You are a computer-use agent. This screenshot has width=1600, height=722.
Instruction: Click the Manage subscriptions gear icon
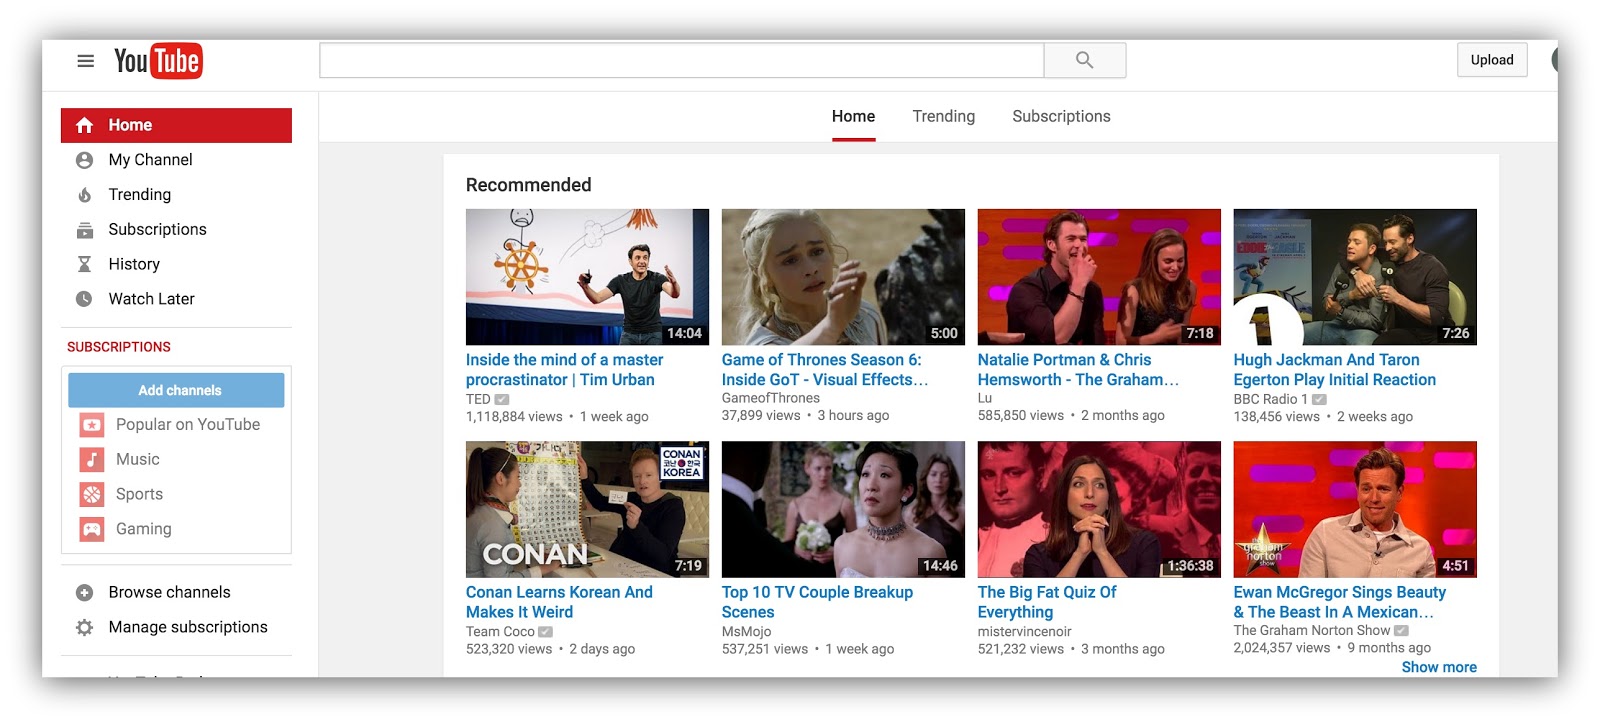85,628
